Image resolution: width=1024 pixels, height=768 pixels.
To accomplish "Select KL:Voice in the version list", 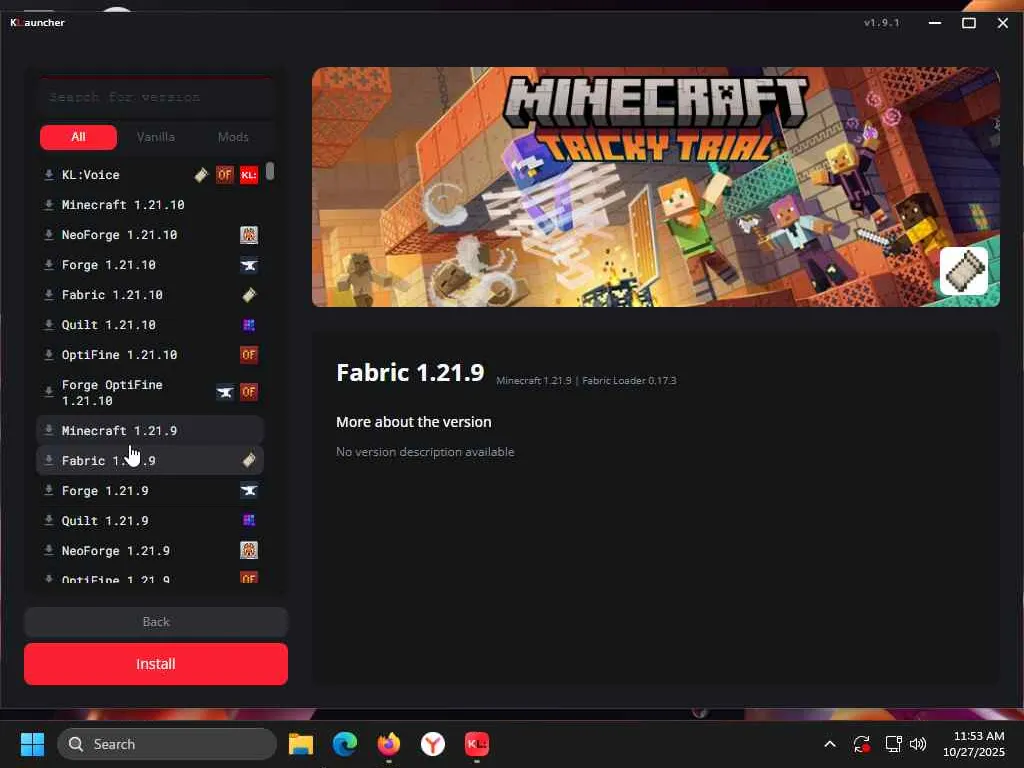I will [x=151, y=174].
